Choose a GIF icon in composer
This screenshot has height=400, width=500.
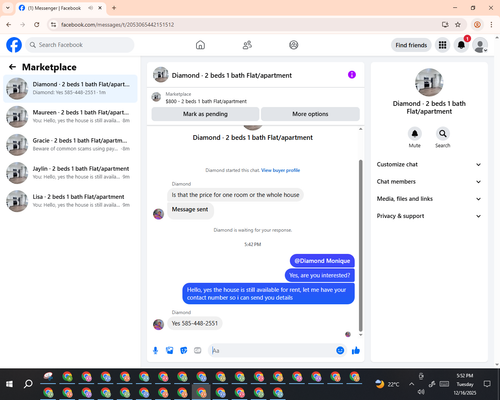click(198, 350)
